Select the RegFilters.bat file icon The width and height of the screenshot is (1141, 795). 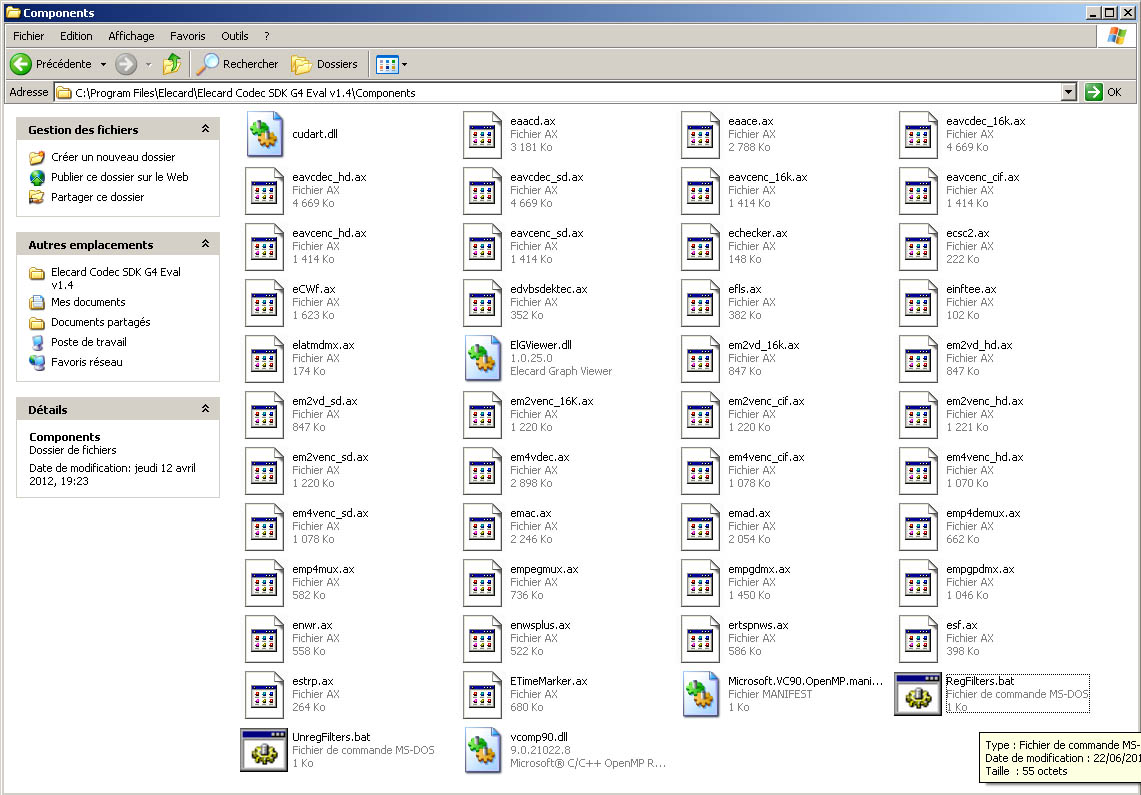[918, 694]
